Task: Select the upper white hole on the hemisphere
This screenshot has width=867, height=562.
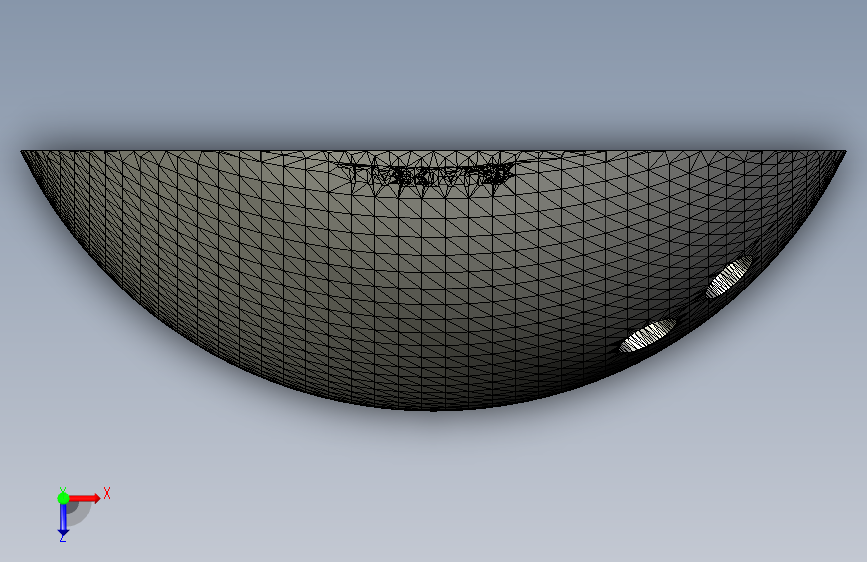Action: [729, 276]
